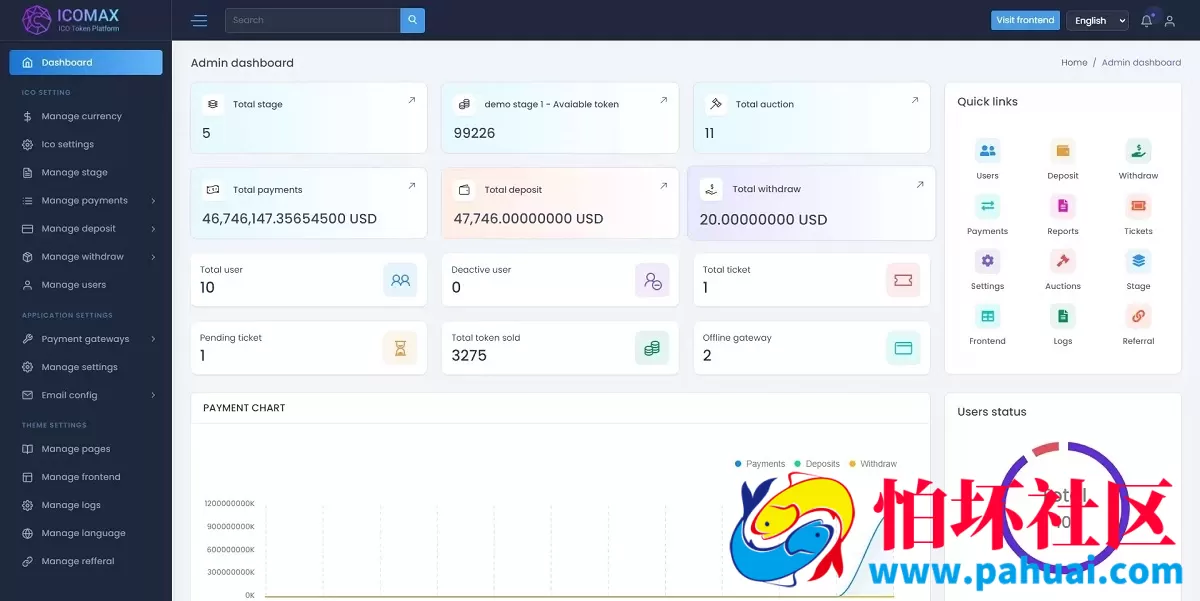Viewport: 1200px width, 601px height.
Task: Click the Quick links heading
Action: coord(987,101)
